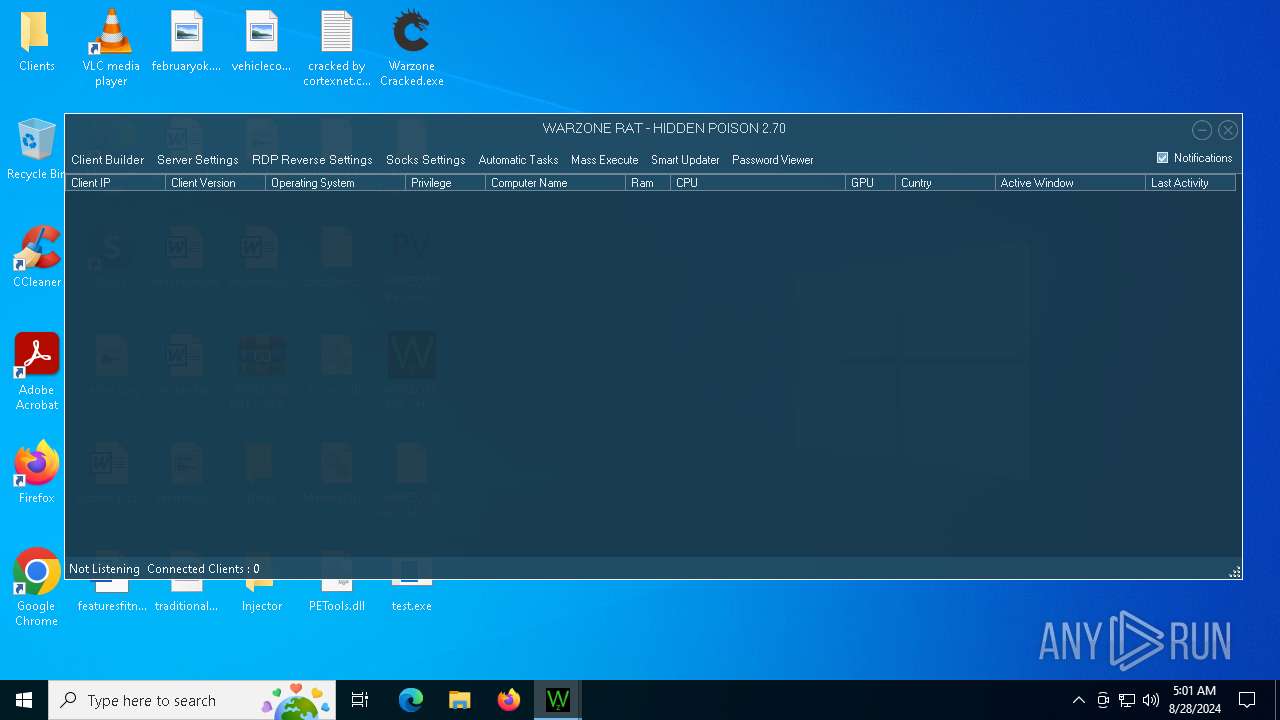This screenshot has width=1280, height=720.
Task: Open Automatic Tasks menu
Action: click(518, 160)
